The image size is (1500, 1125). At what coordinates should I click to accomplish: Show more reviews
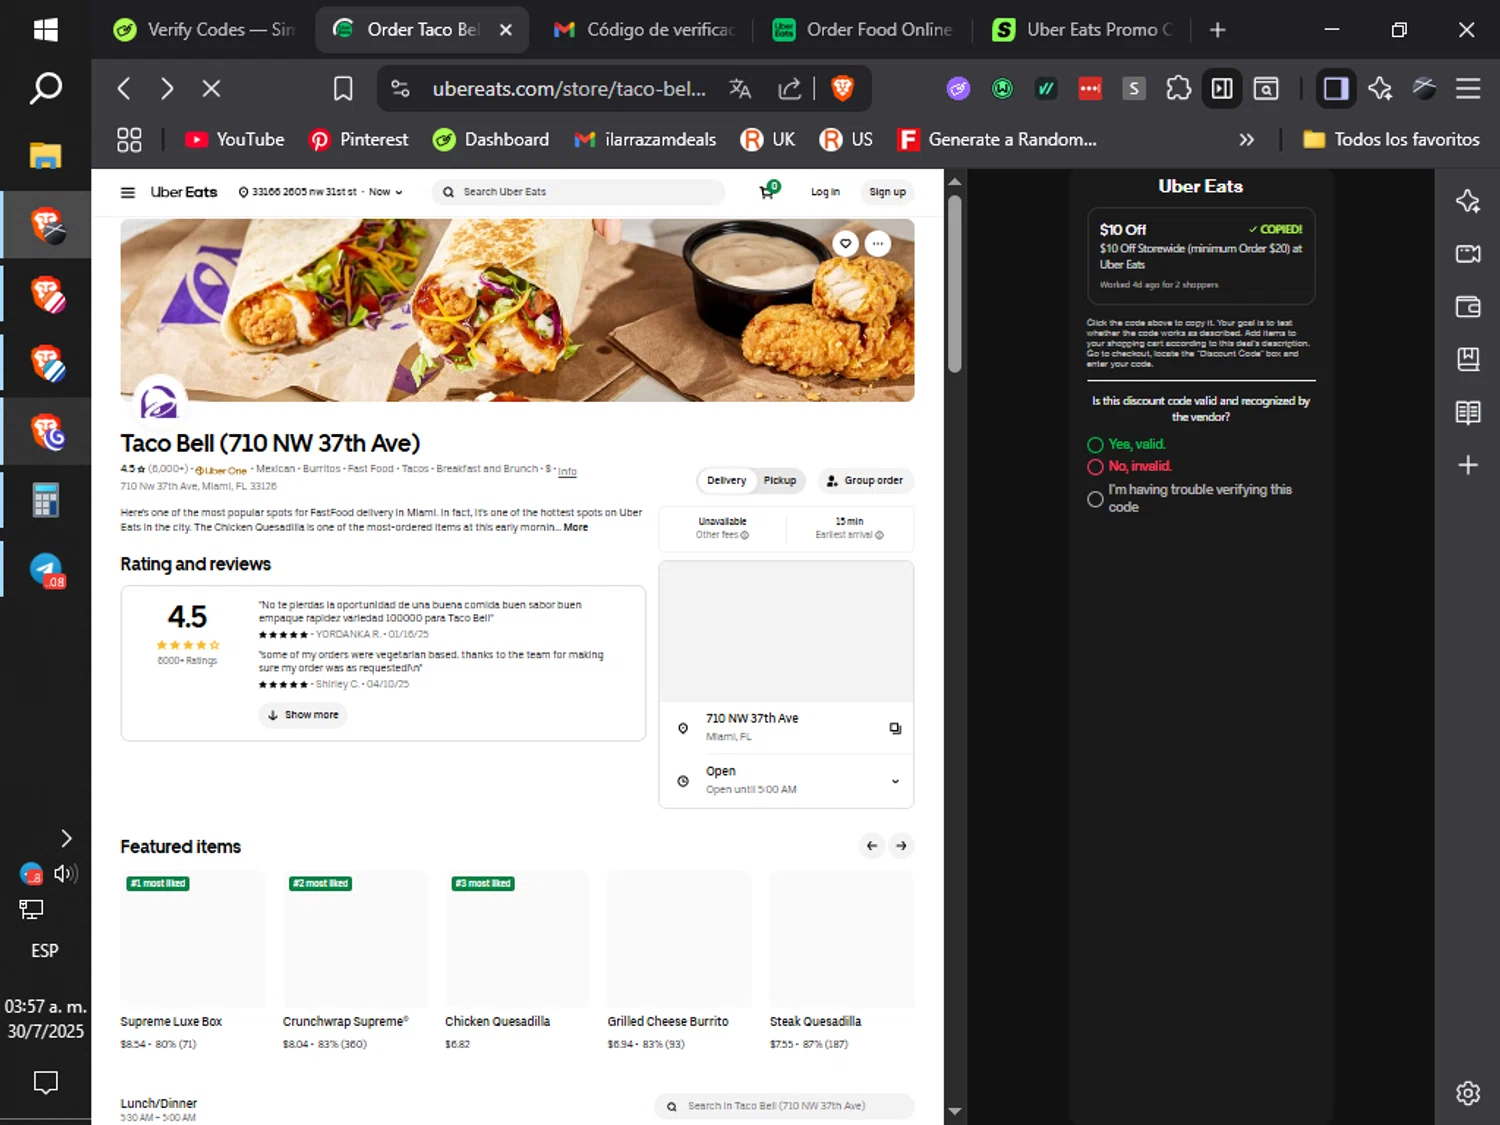point(303,715)
